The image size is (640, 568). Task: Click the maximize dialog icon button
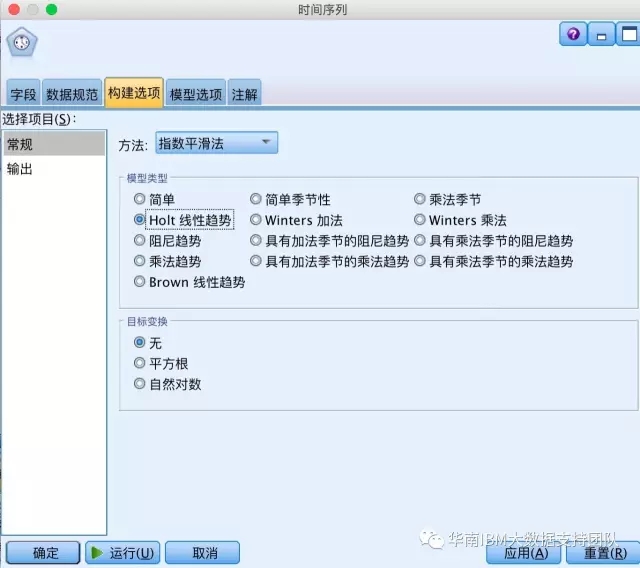(x=629, y=34)
